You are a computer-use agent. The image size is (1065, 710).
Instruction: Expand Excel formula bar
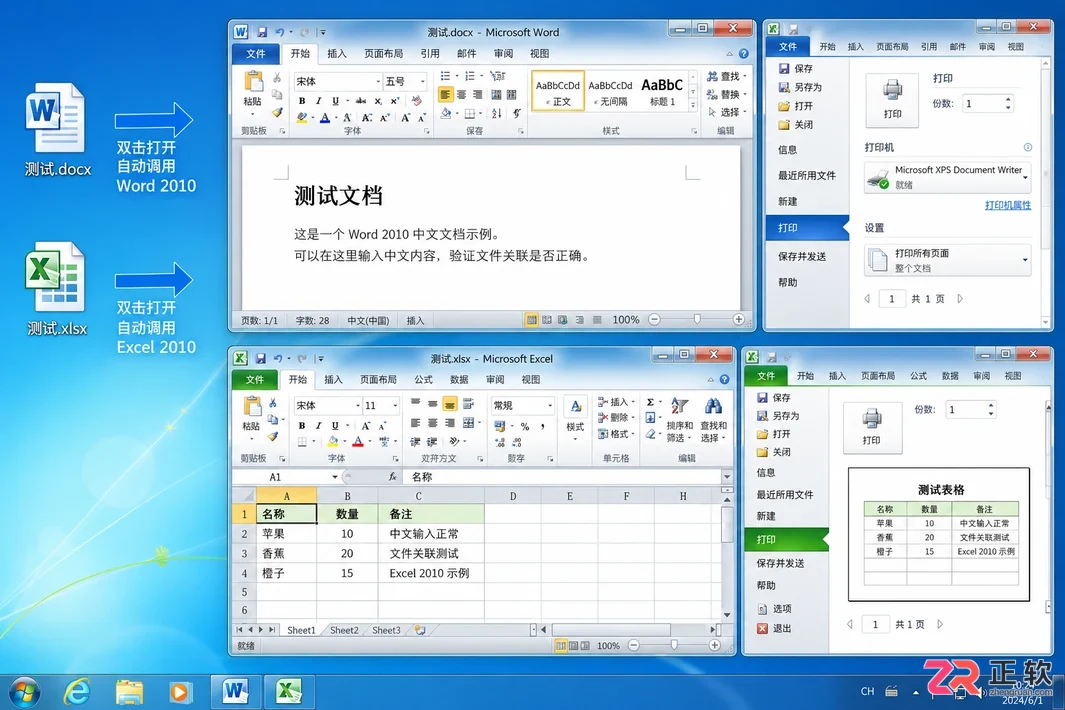[x=727, y=477]
